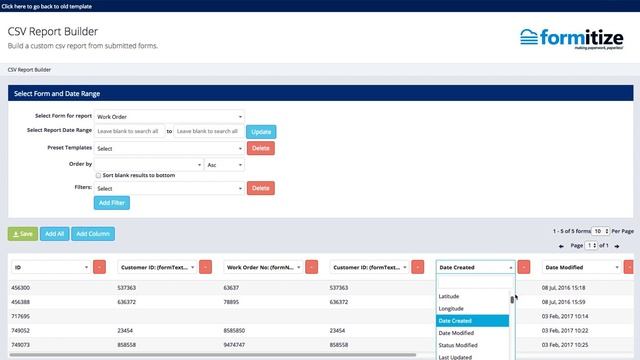Click the dropdown list scrollbar thumb
Screen dimensions: 640x360
tap(512, 300)
